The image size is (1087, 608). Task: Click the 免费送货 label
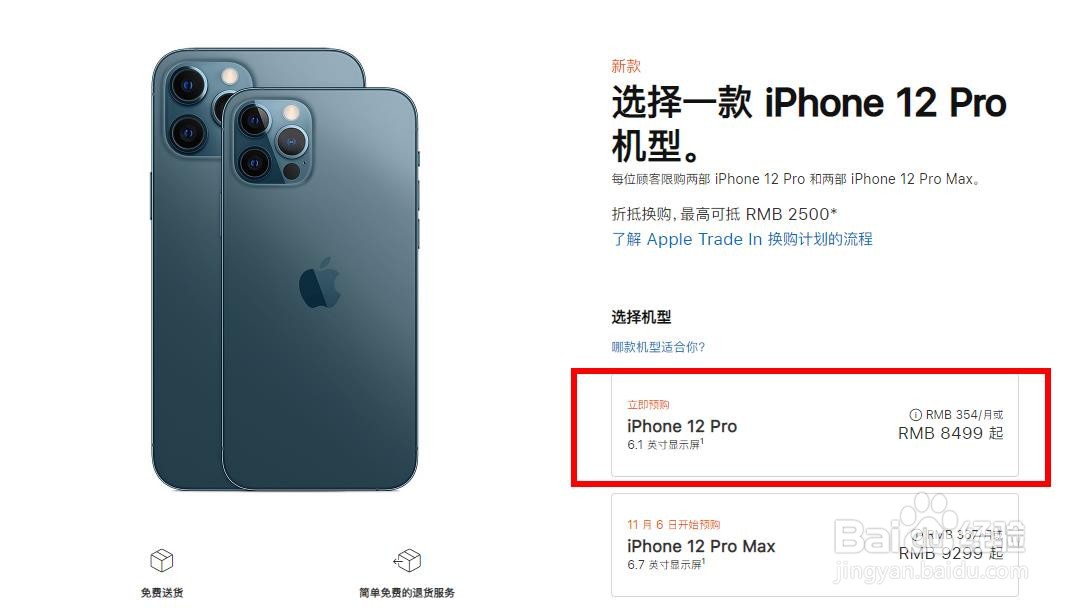click(x=162, y=593)
